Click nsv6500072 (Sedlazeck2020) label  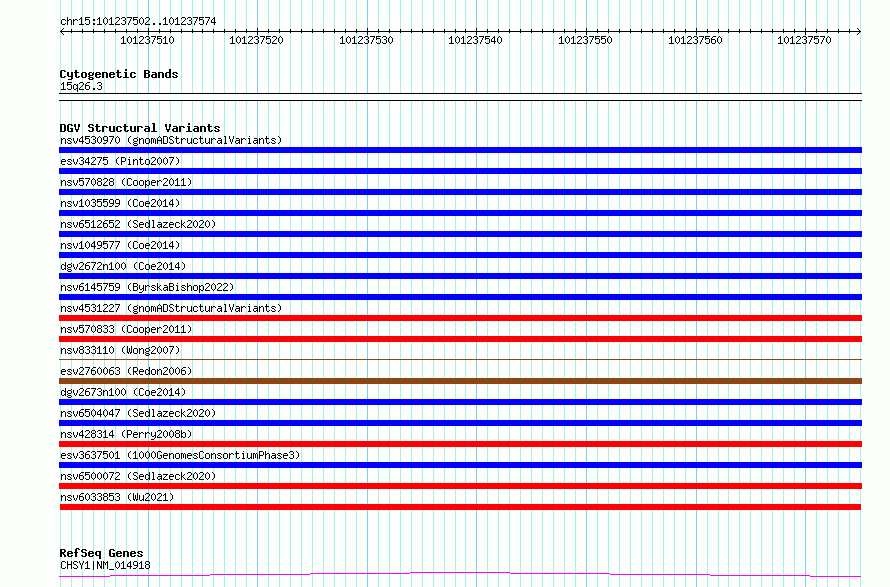point(138,476)
